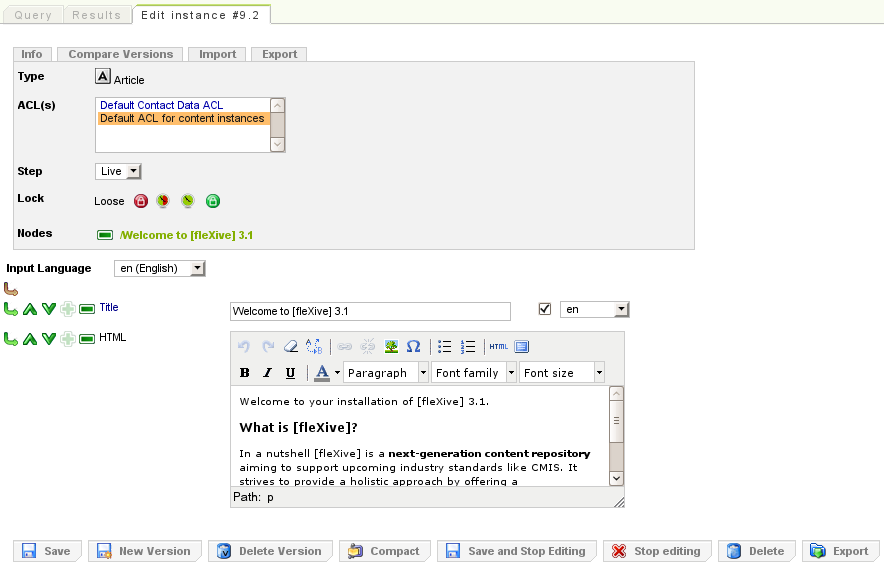Open the Paragraph format dropdown
Viewport: 884px width, 566px height.
coord(386,373)
